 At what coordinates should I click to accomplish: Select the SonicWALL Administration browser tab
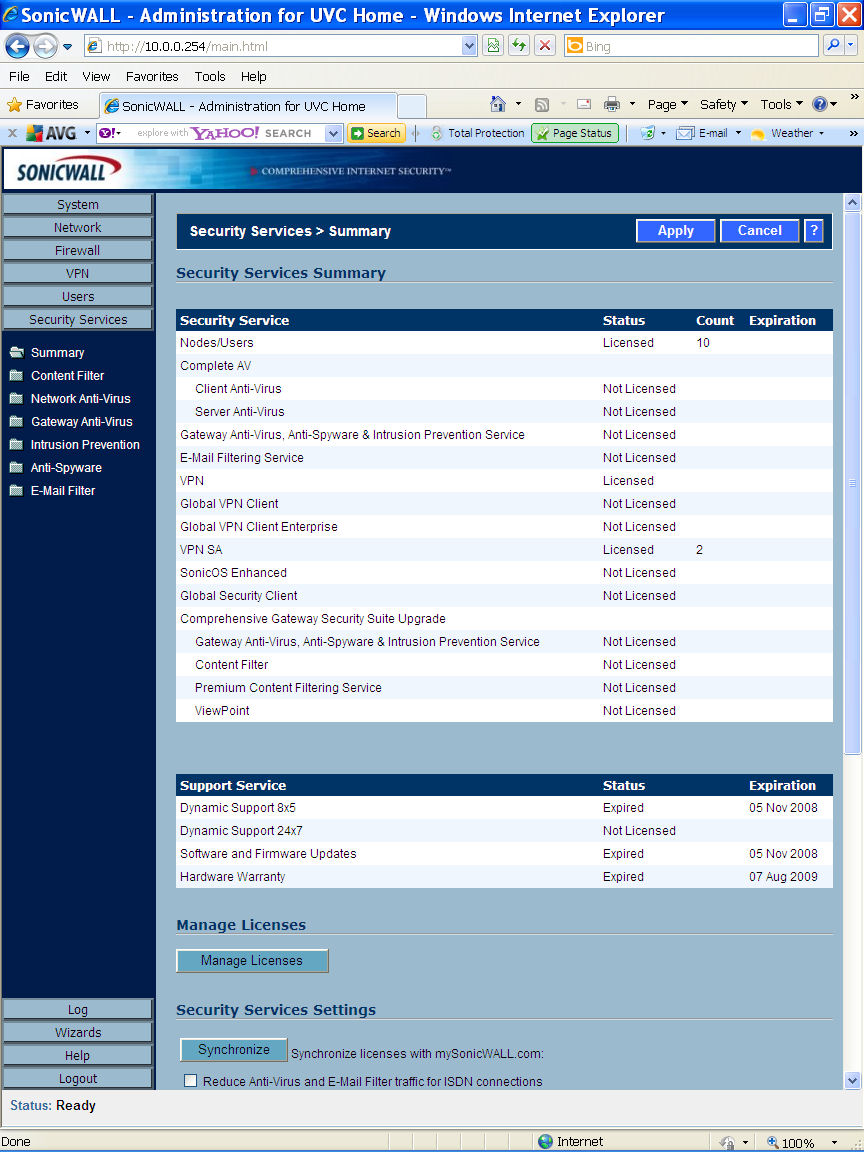point(248,106)
